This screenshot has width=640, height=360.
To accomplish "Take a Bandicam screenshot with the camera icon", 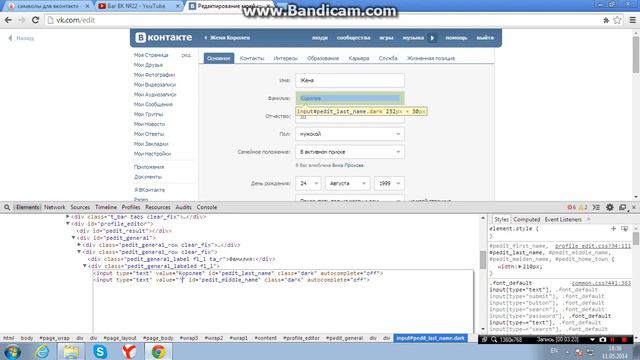I will pyautogui.click(x=602, y=340).
